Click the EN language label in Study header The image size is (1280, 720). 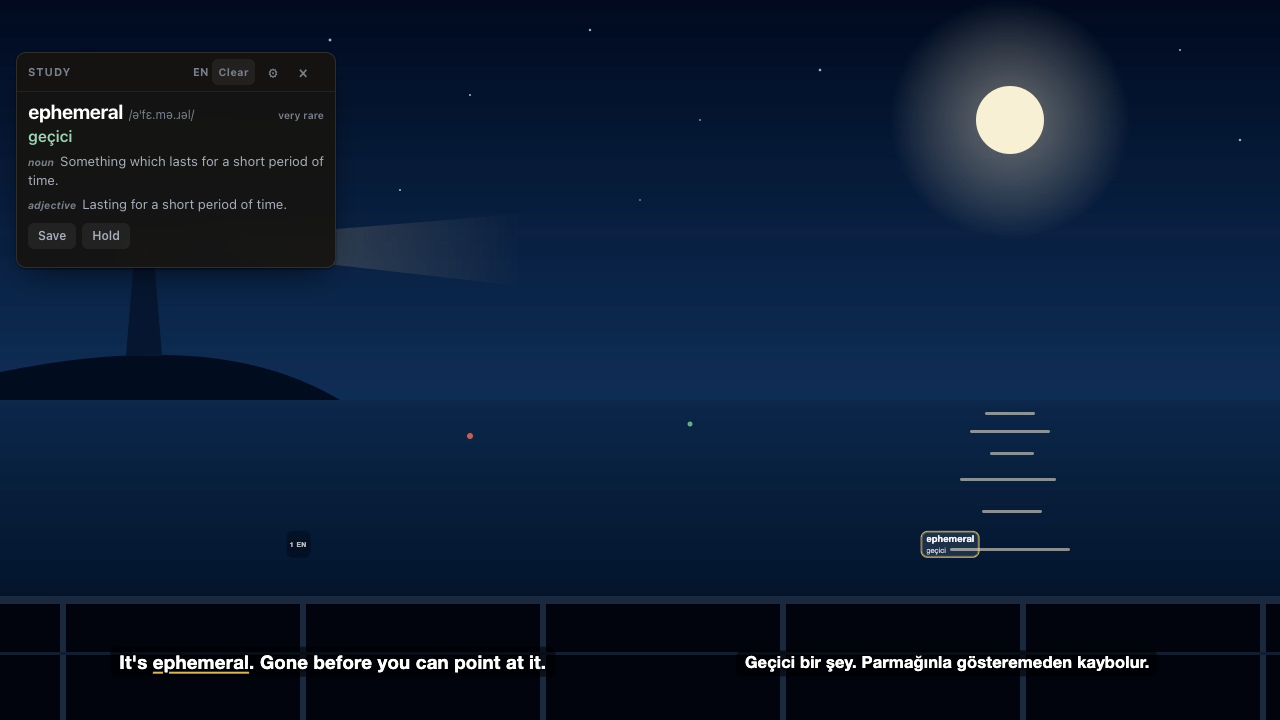click(201, 72)
